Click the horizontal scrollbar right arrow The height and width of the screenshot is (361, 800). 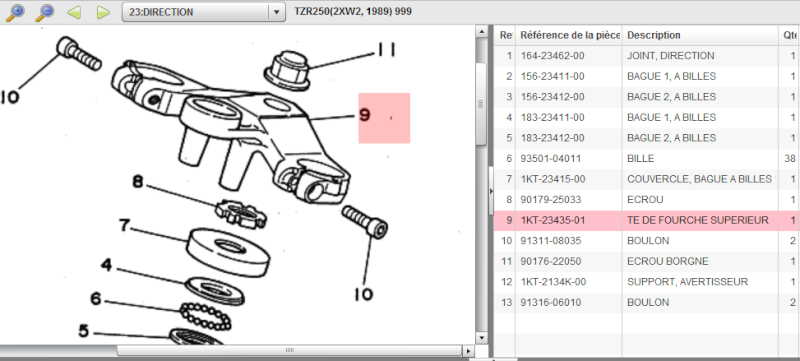(x=468, y=351)
